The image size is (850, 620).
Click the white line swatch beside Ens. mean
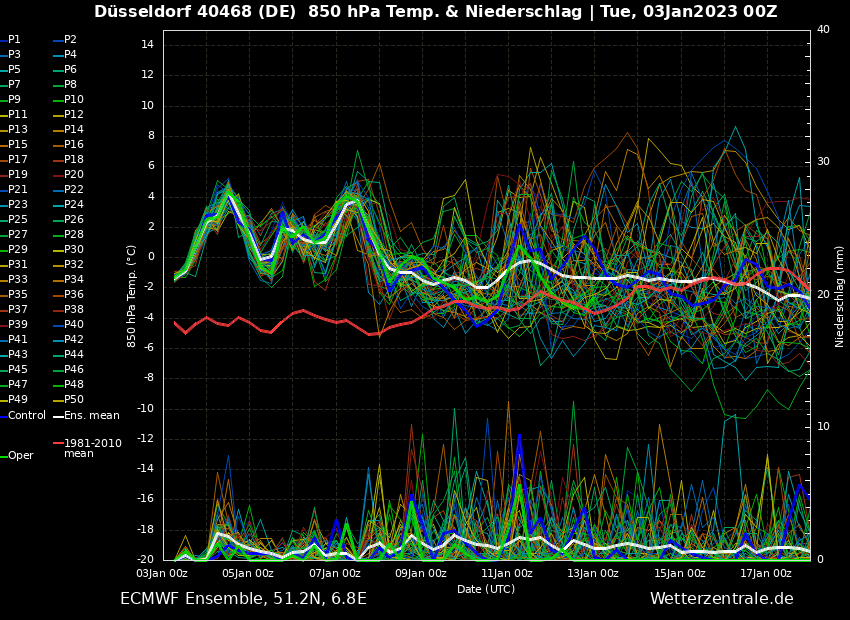coord(58,416)
